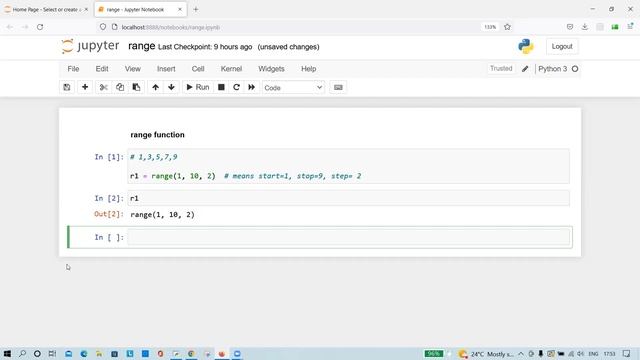Open the cell type Code dropdown
The image size is (640, 360).
pos(293,88)
